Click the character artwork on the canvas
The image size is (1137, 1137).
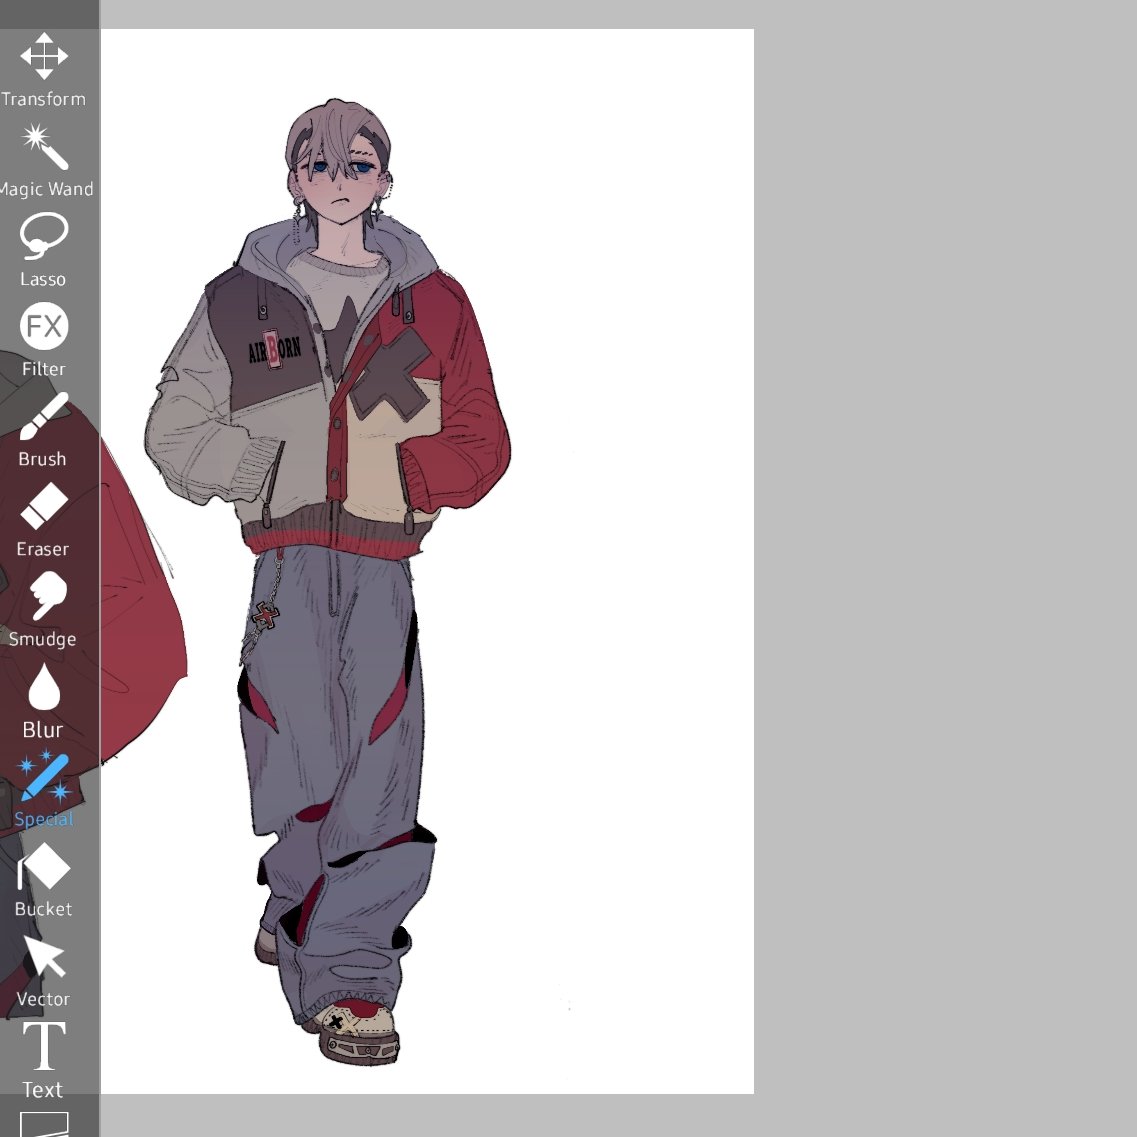pos(328,580)
